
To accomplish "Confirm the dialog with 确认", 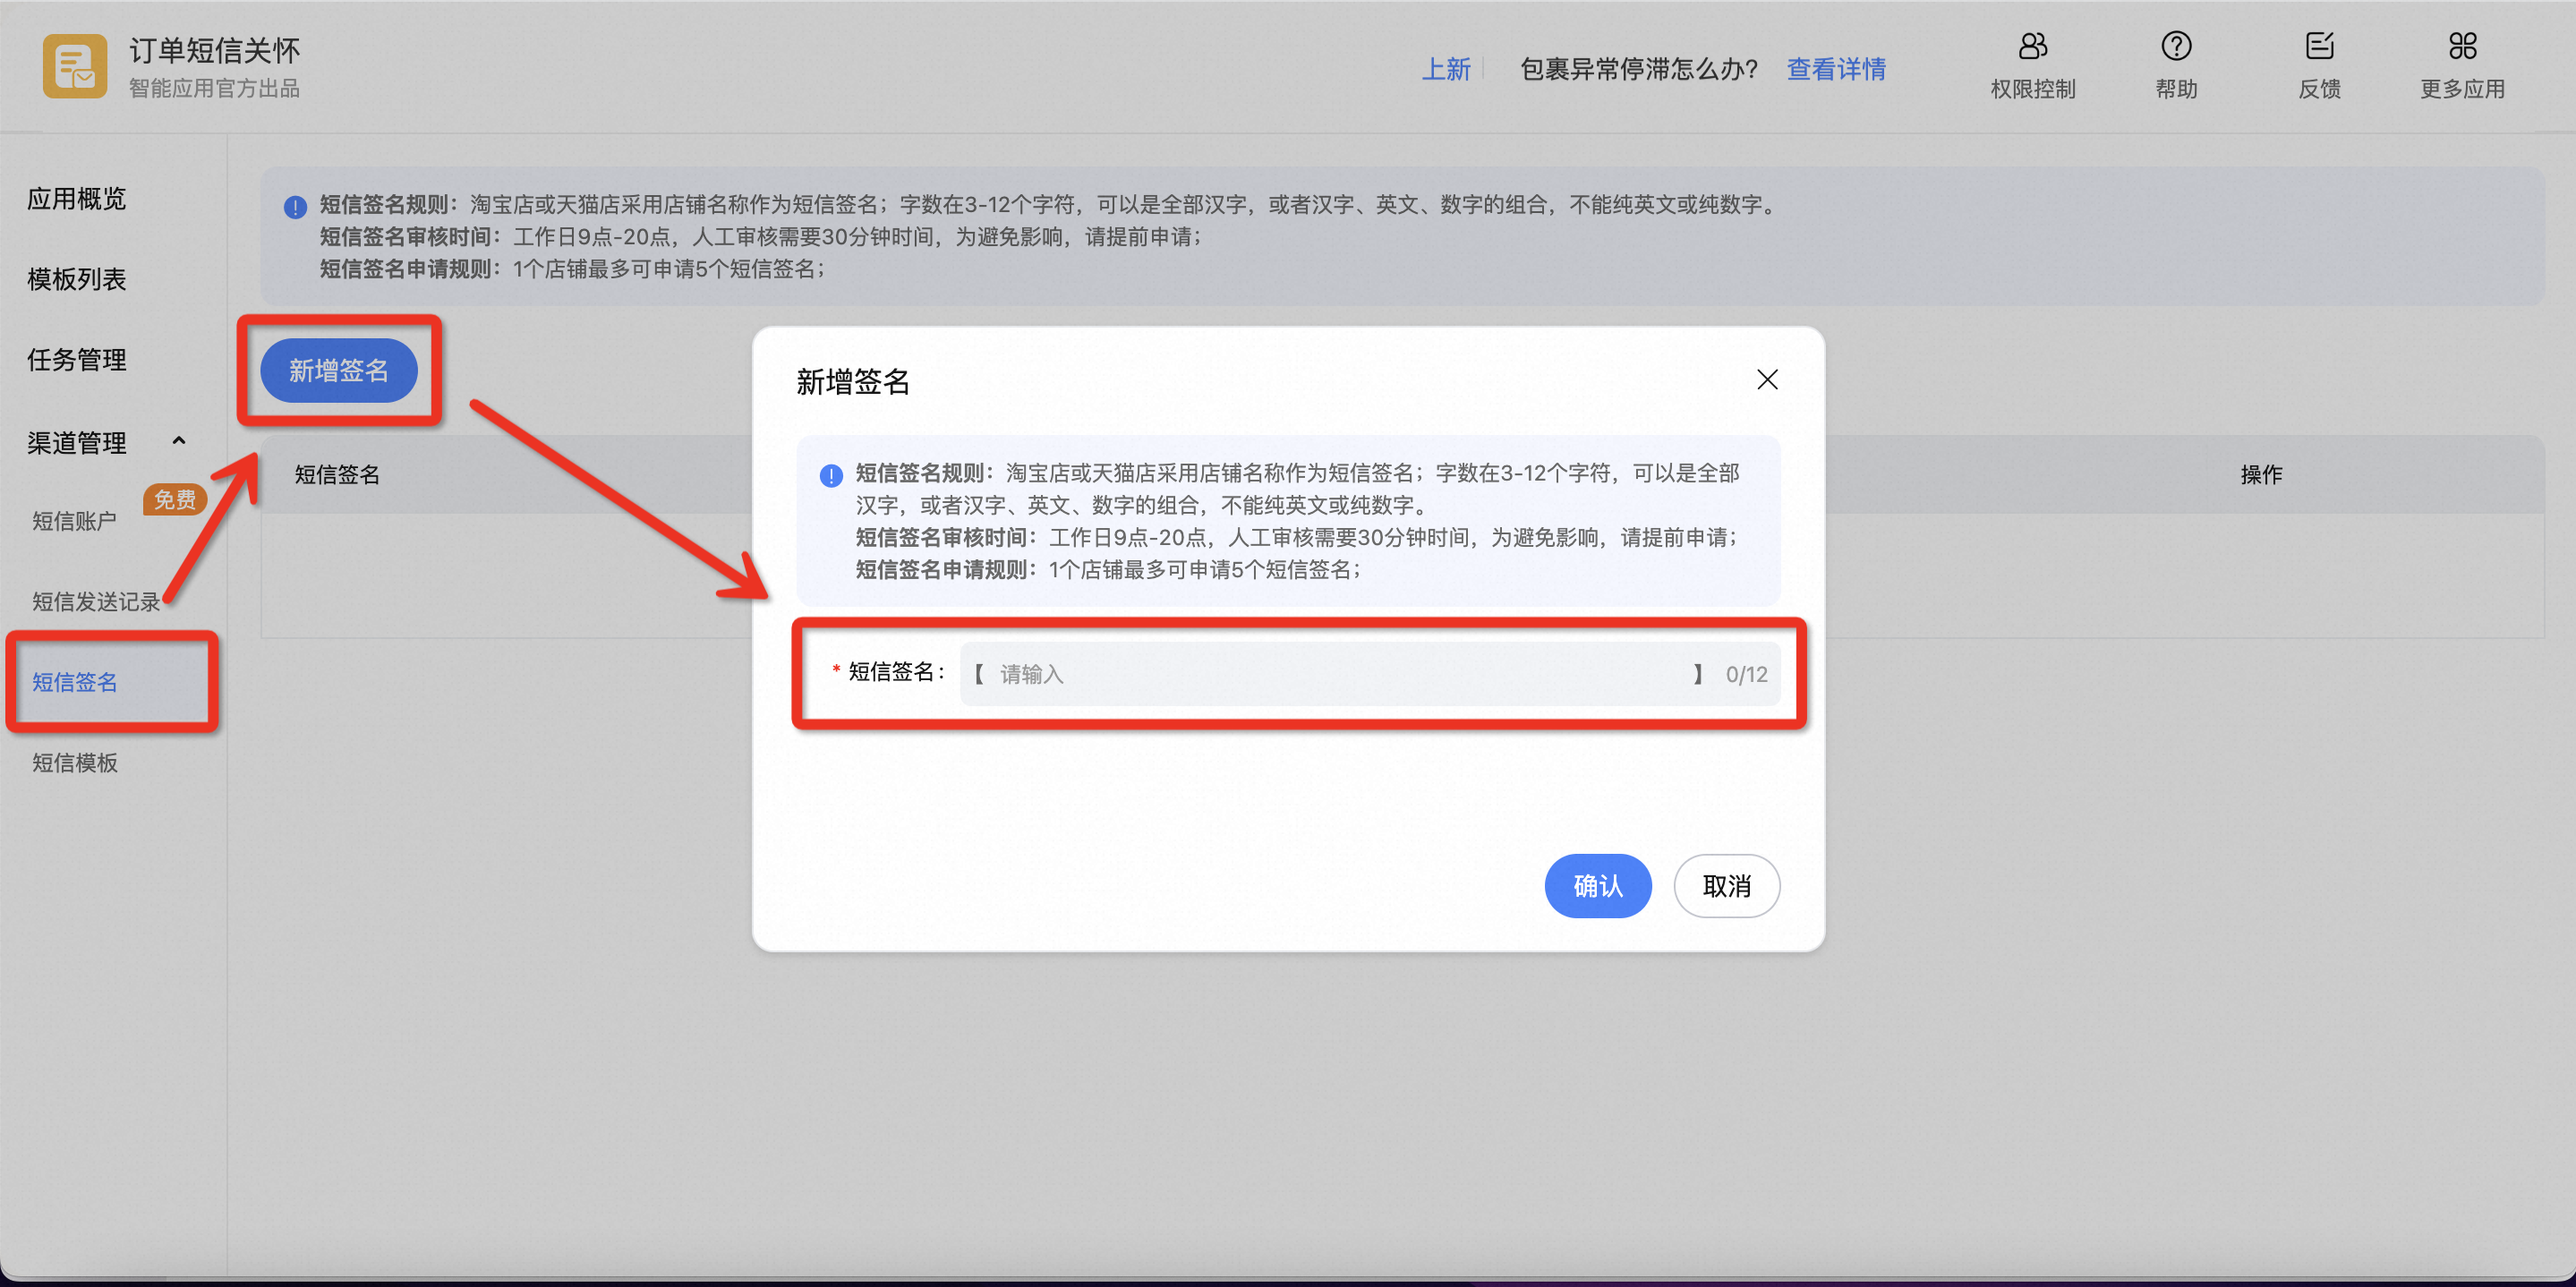I will (1597, 886).
